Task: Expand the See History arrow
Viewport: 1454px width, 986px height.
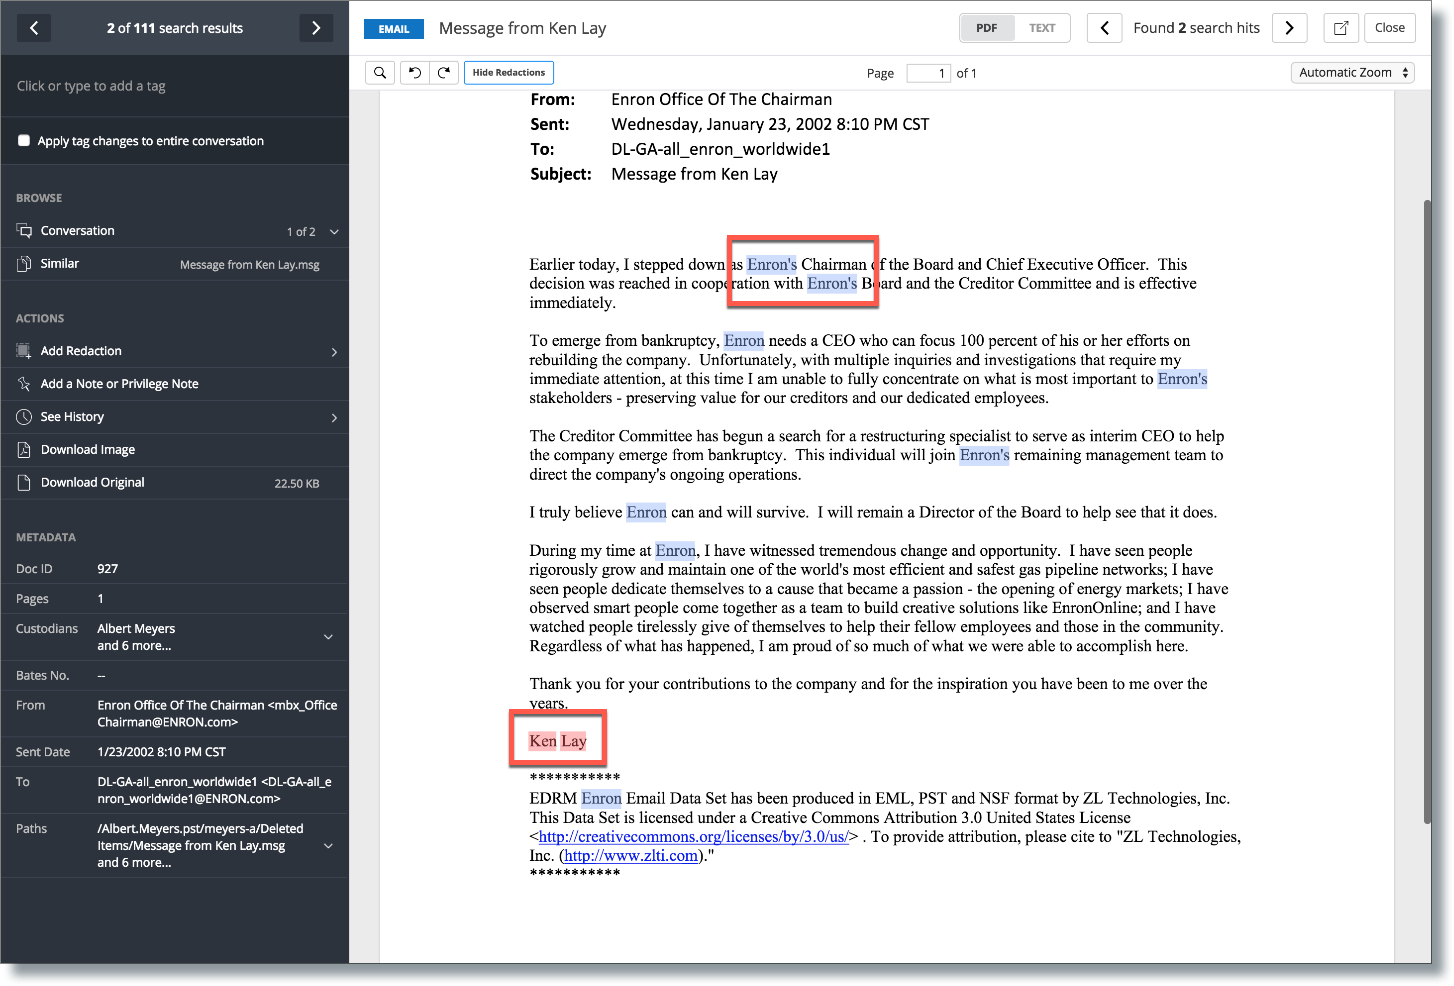Action: coord(334,418)
